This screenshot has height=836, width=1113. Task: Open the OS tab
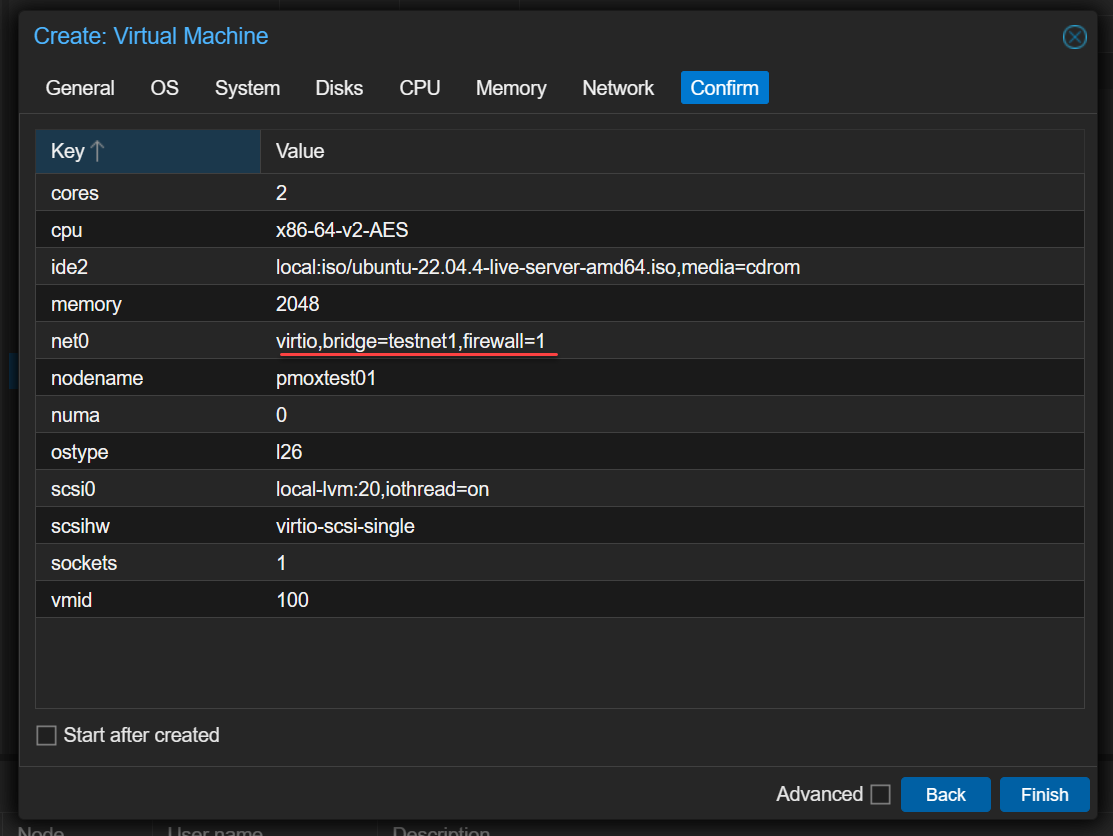pos(165,88)
